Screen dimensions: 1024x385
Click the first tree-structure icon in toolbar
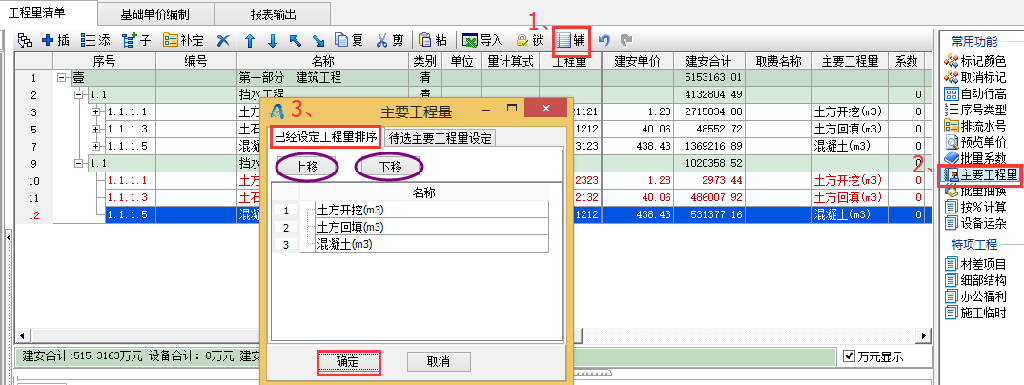tap(25, 40)
